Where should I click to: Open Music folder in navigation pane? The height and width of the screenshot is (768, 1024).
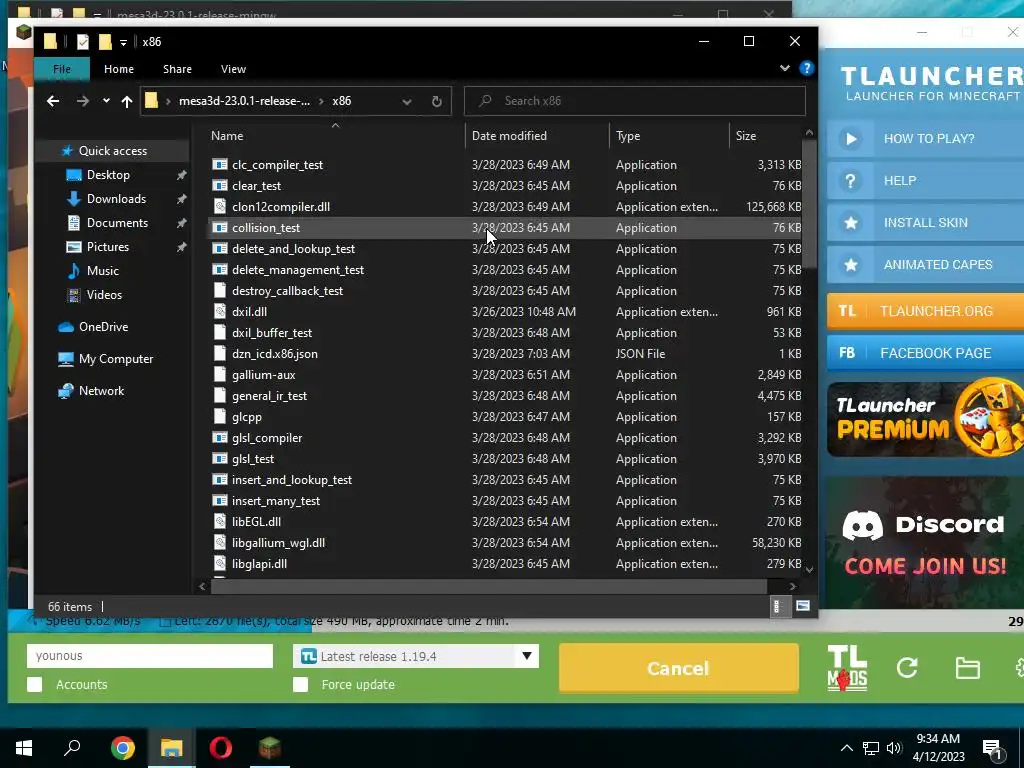tap(103, 270)
